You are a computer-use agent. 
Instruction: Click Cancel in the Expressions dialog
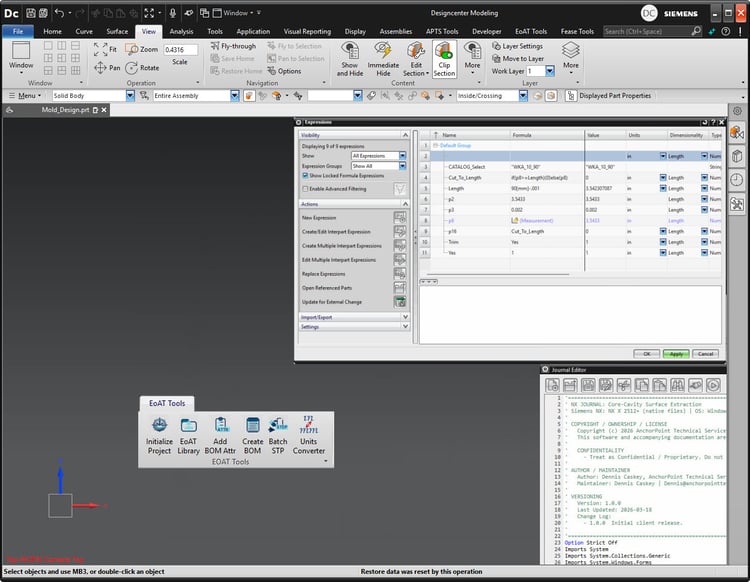(x=706, y=354)
